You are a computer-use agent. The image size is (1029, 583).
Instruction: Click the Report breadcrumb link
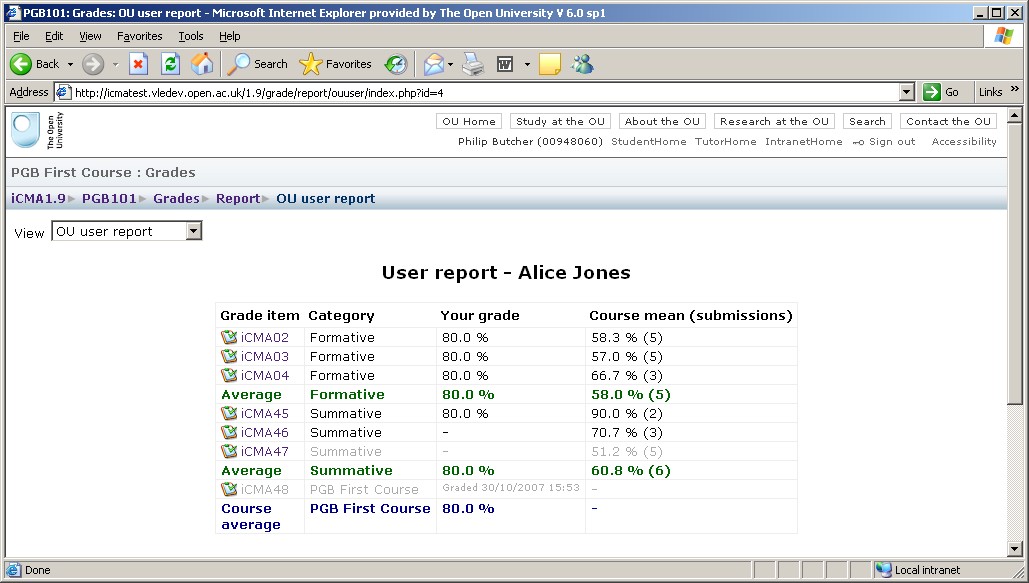[x=238, y=199]
